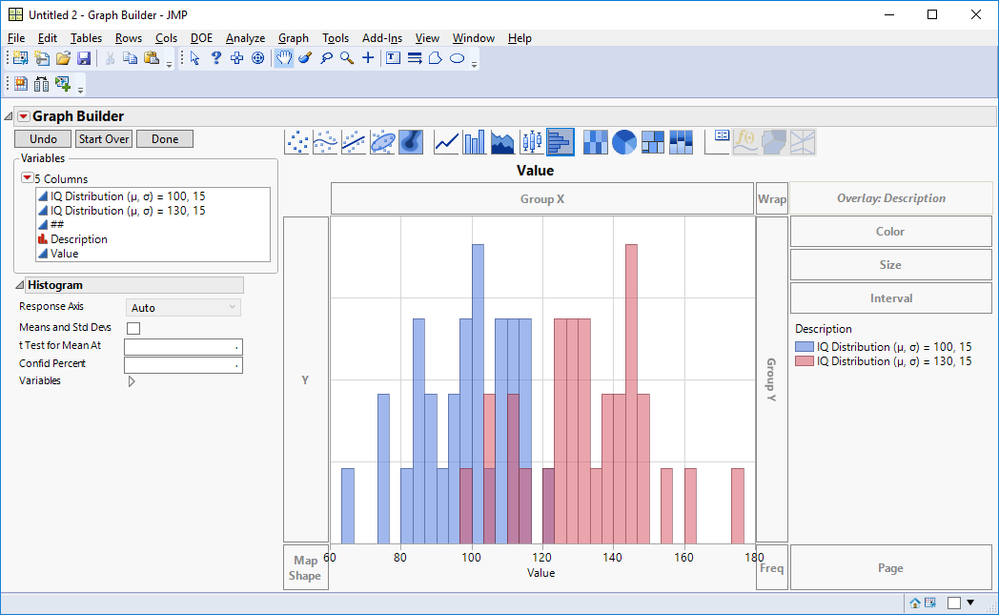Select the Magnifier zoom tool

point(347,59)
